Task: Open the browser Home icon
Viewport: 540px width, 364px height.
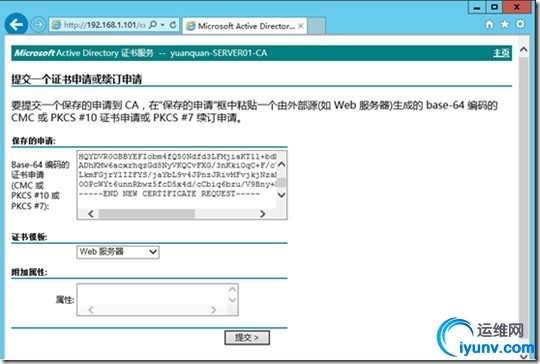Action: point(489,24)
